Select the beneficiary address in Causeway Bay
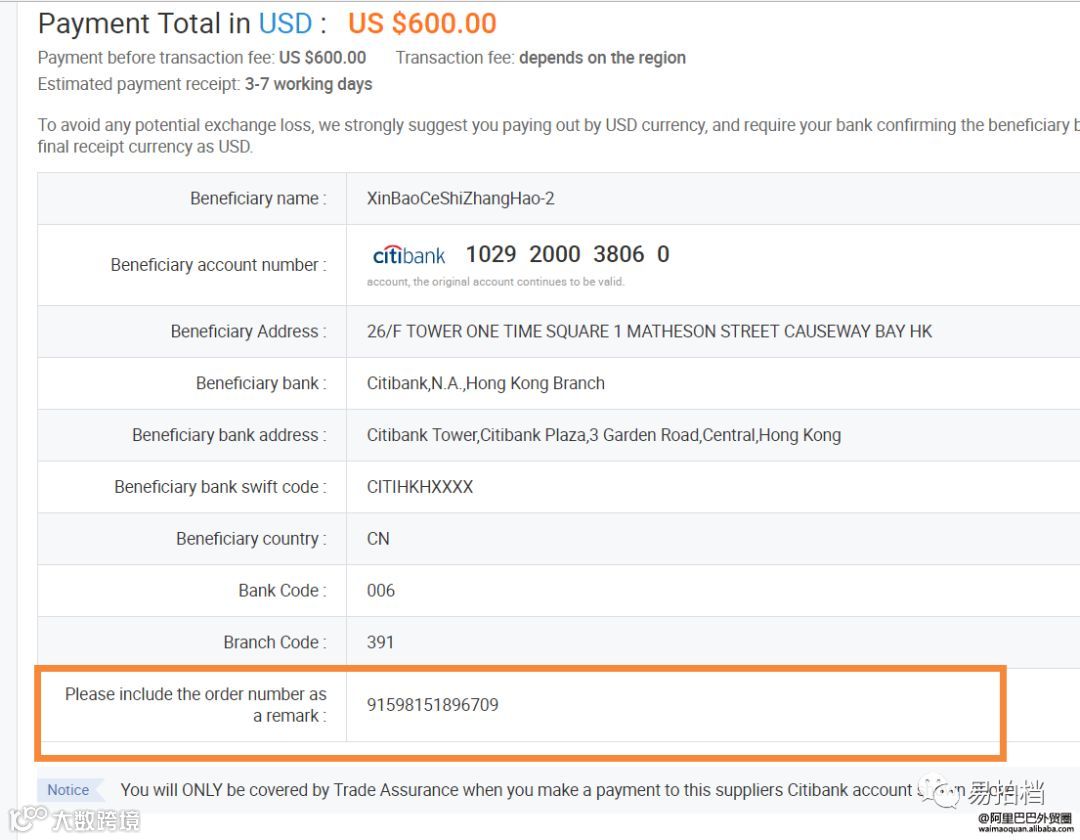 [649, 331]
